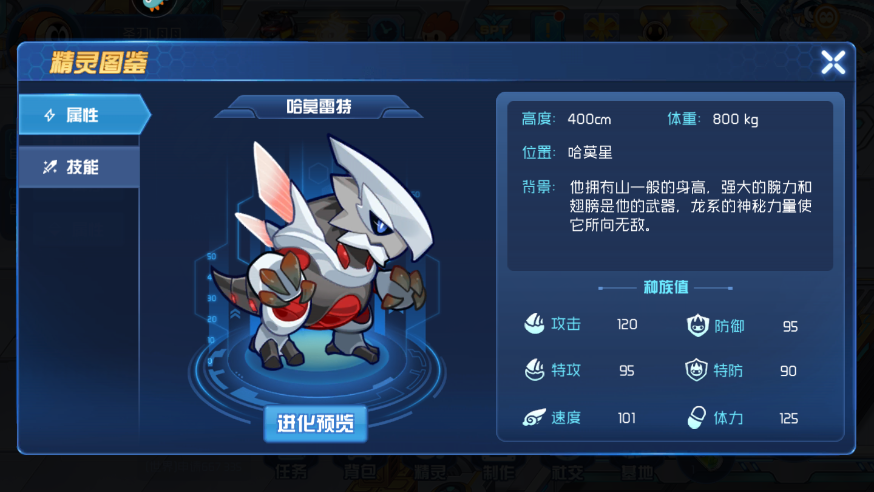Click the 速度 wing icon
The width and height of the screenshot is (874, 492).
pos(533,417)
